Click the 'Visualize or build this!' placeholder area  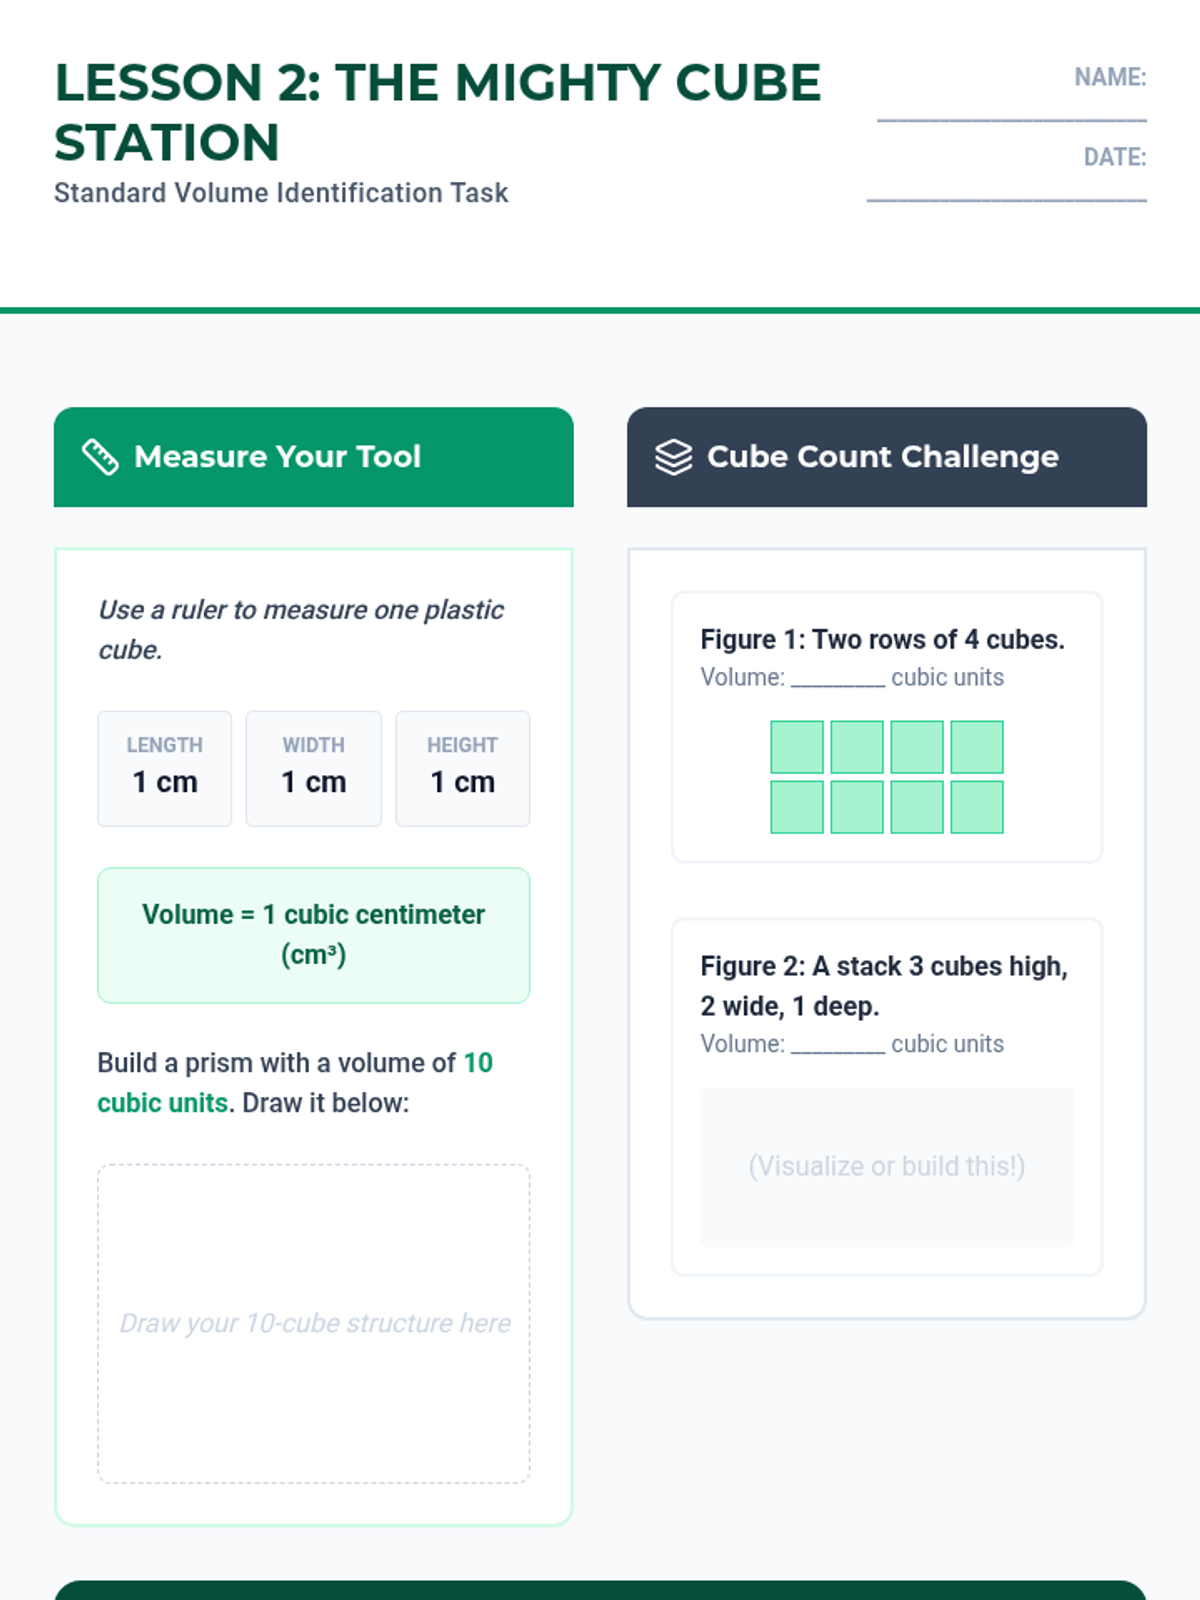coord(887,1167)
